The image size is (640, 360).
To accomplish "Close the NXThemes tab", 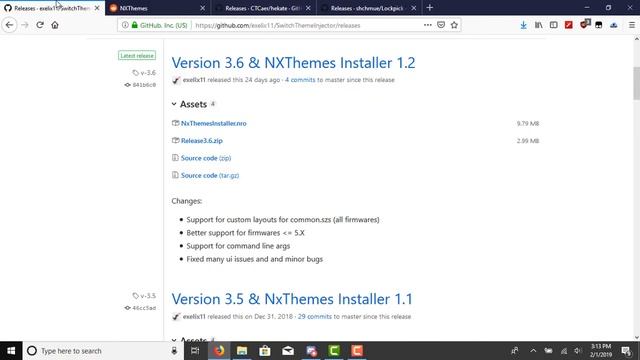I will coord(202,8).
